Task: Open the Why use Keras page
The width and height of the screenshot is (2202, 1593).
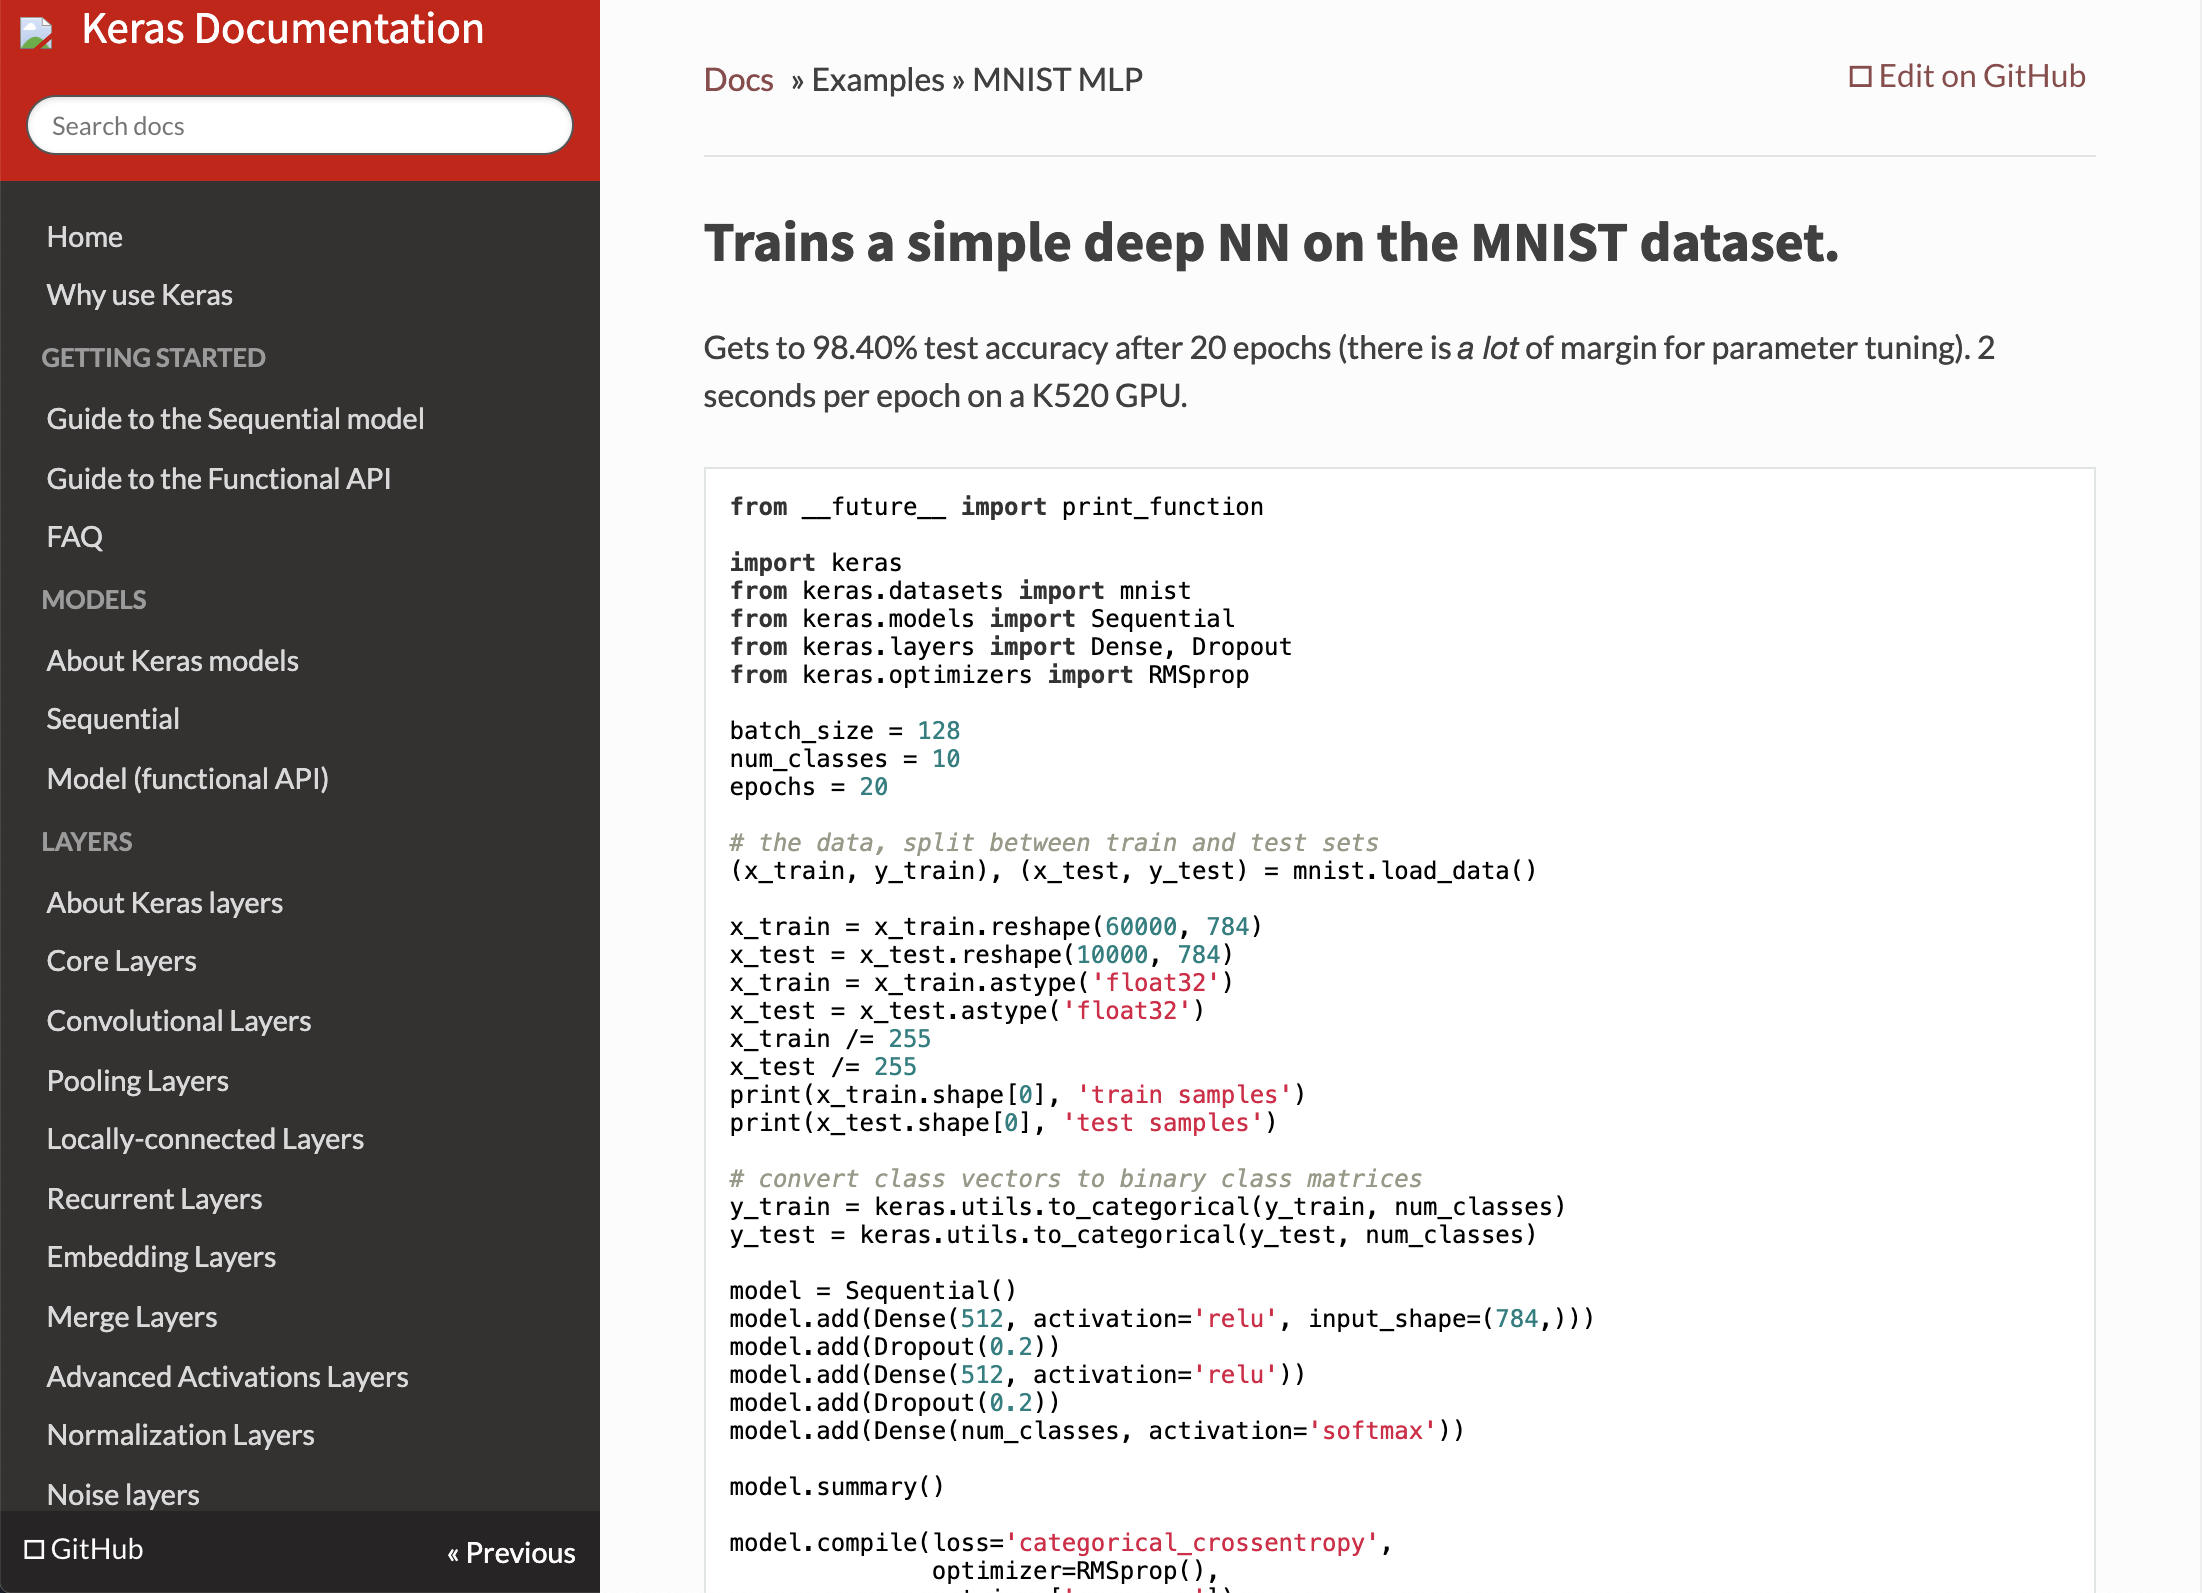Action: pos(139,294)
